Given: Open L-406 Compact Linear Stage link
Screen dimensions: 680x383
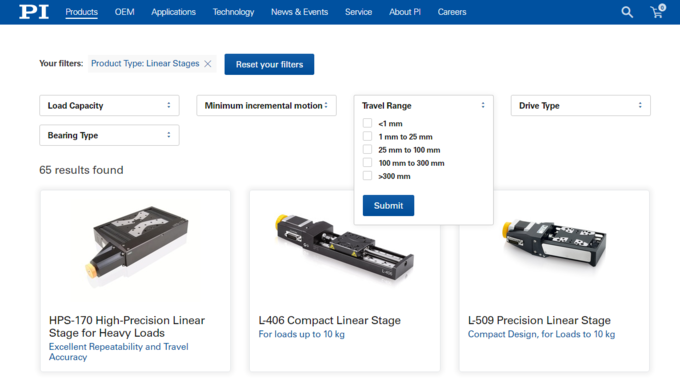Looking at the screenshot, I should [330, 321].
